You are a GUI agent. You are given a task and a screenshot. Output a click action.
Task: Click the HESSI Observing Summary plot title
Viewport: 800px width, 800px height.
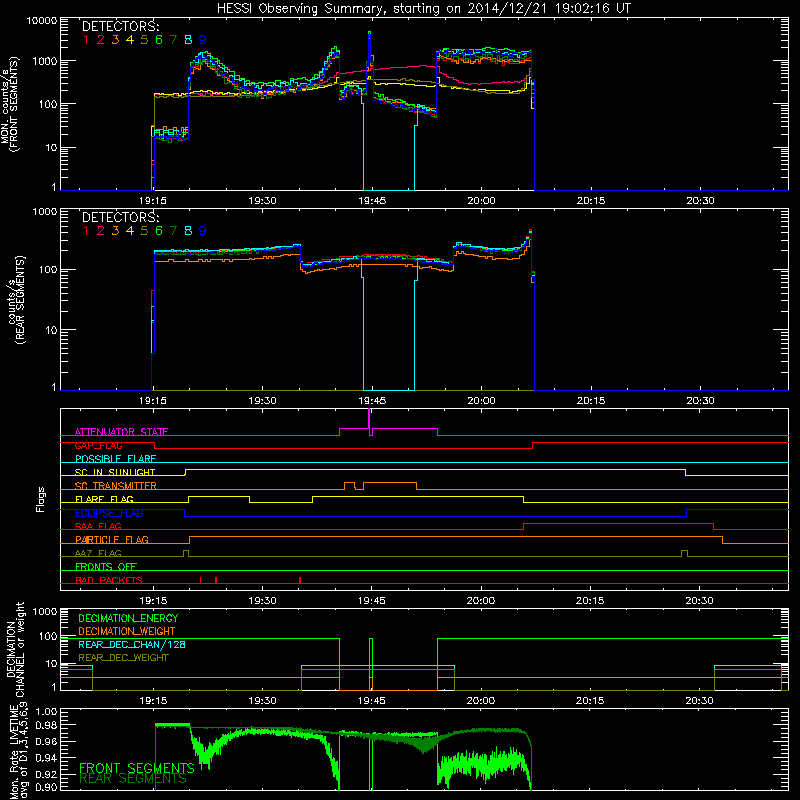point(424,9)
